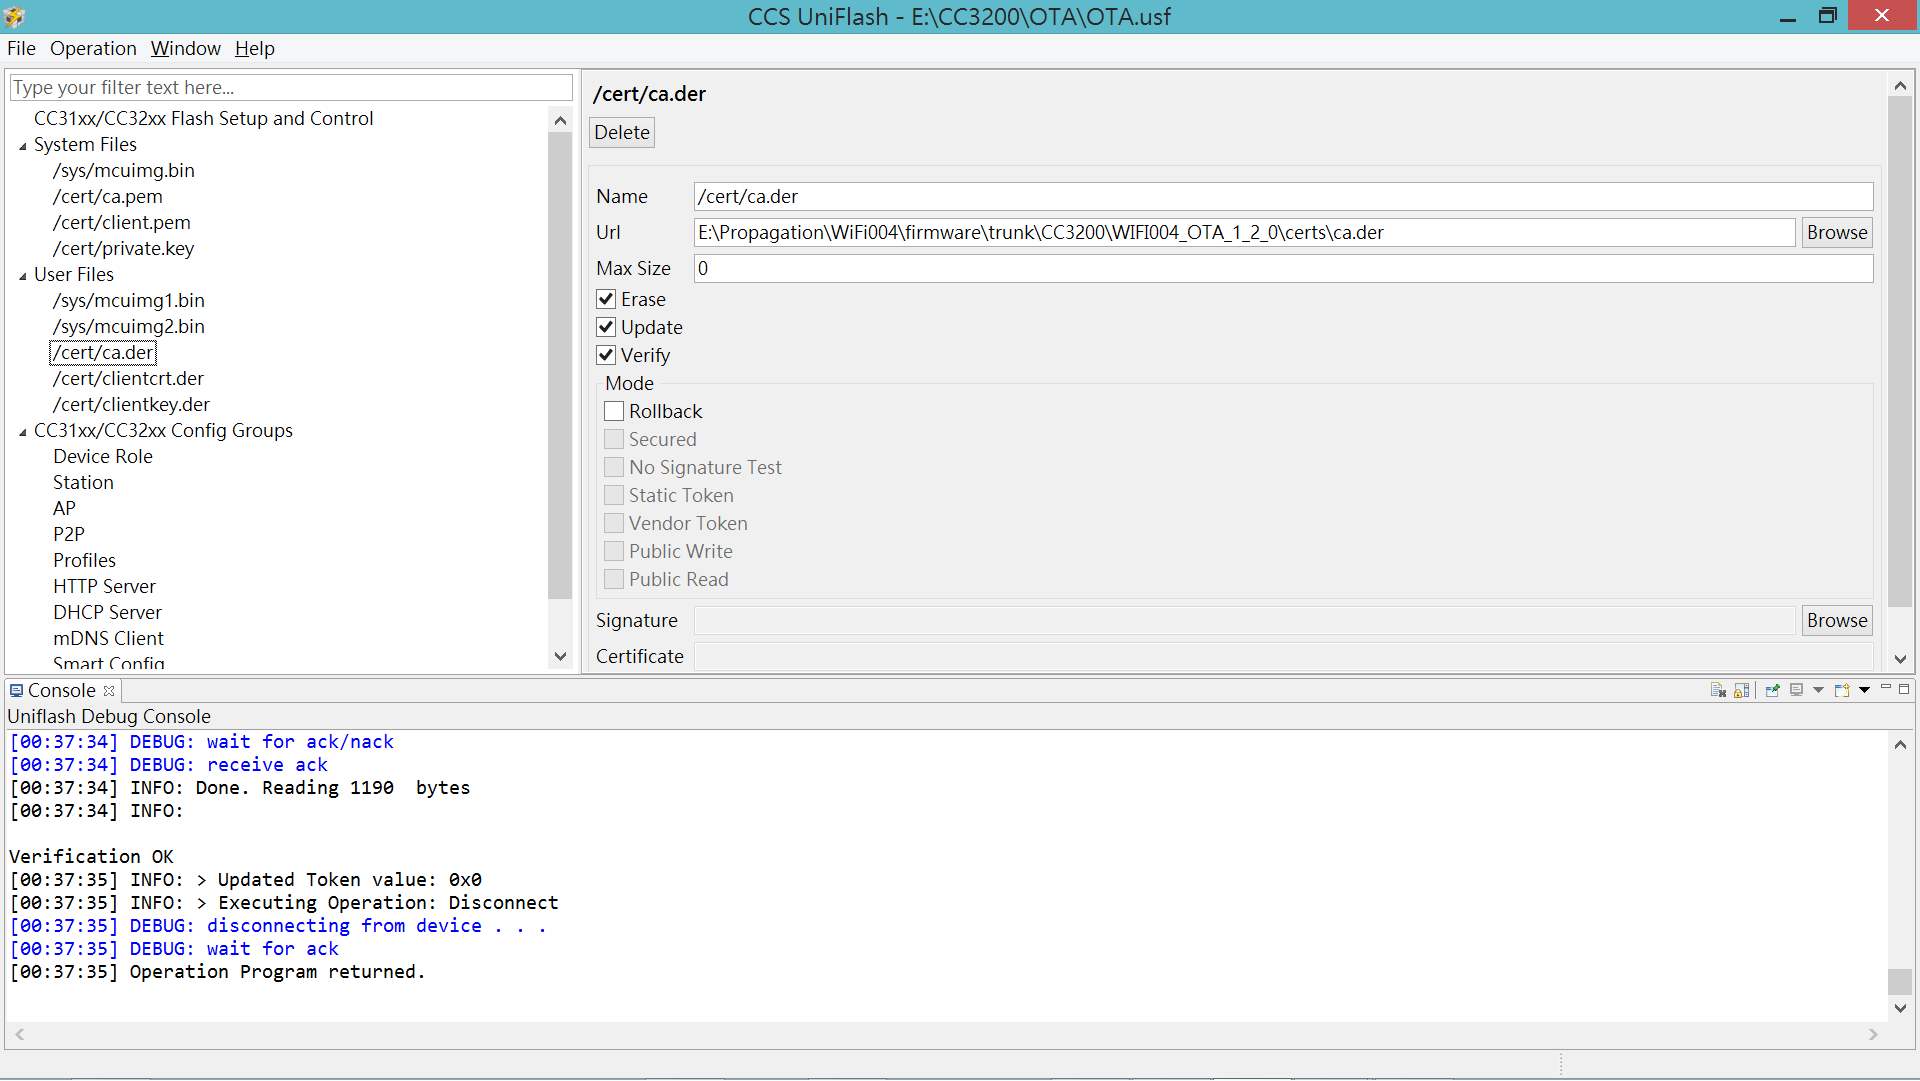Viewport: 1920px width, 1081px height.
Task: Maximize the Console panel view
Action: (1904, 688)
